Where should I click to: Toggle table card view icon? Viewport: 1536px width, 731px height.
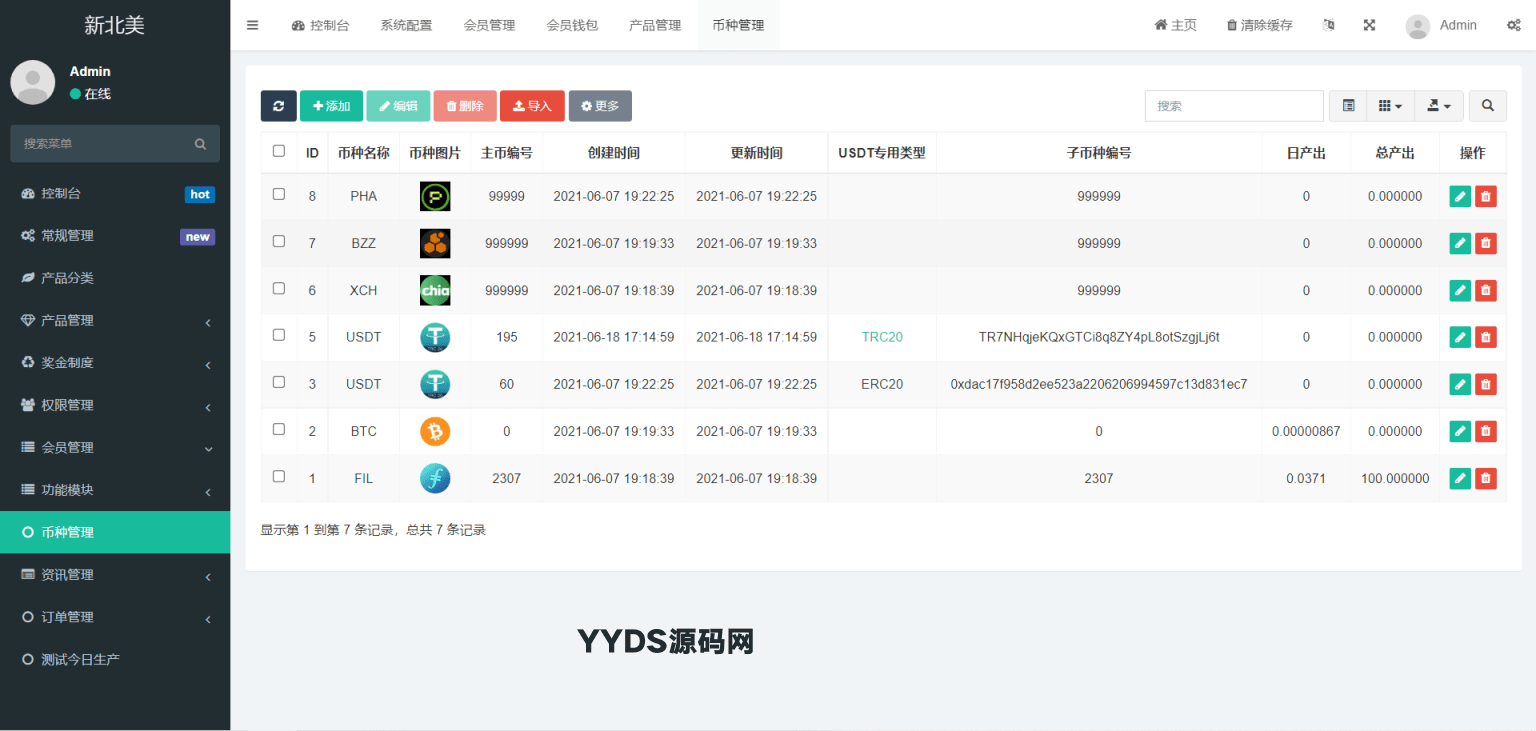(1348, 106)
